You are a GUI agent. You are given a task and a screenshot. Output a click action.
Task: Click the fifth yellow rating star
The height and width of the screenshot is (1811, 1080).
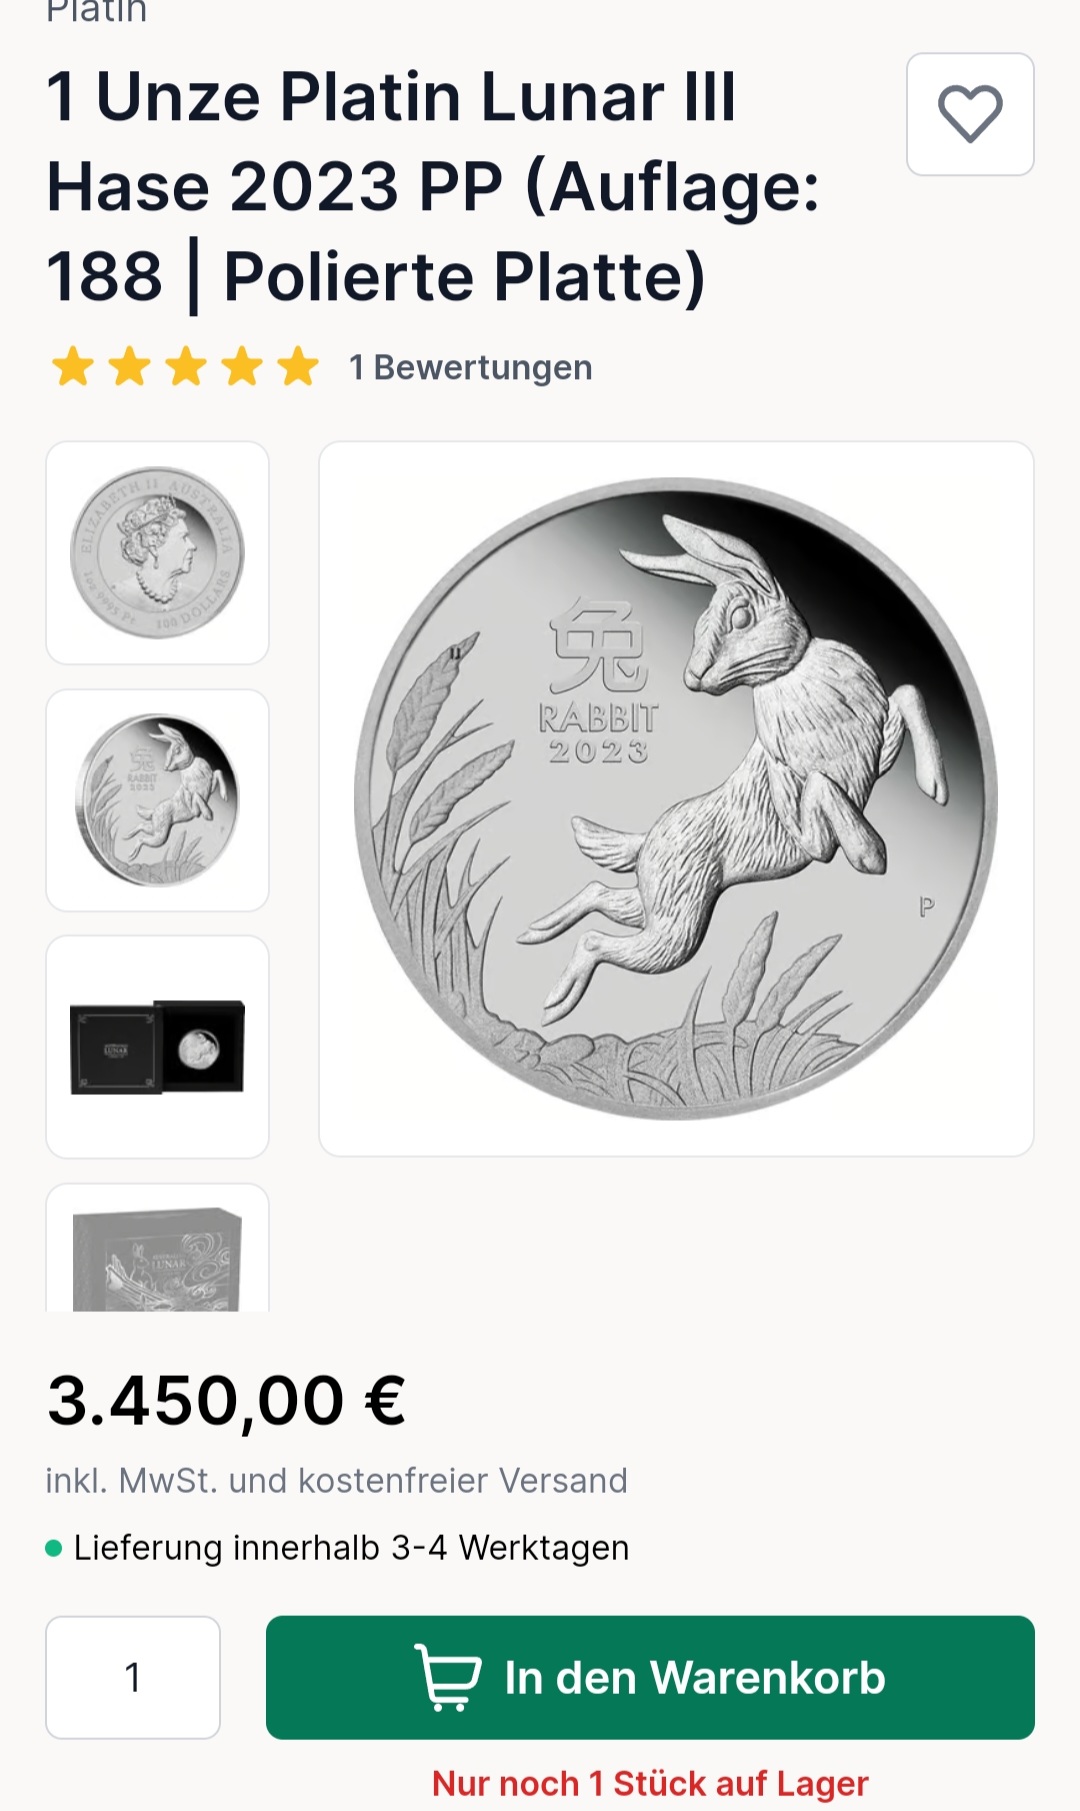click(x=297, y=367)
